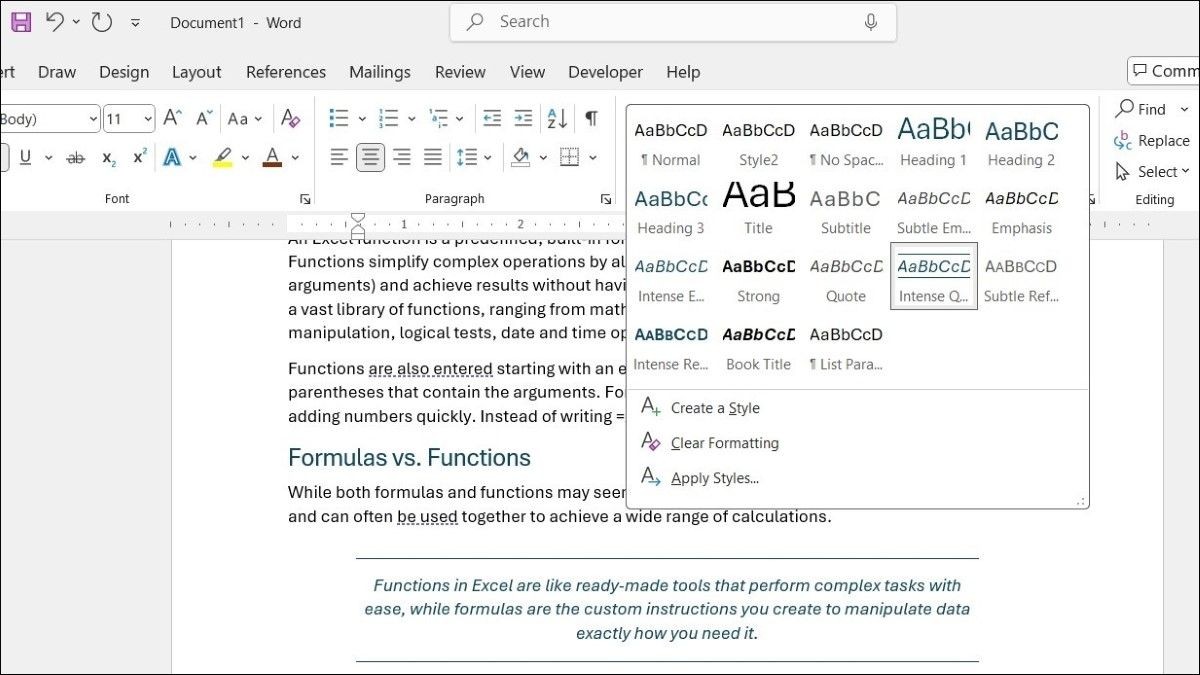The height and width of the screenshot is (675, 1200).
Task: Apply the Normal style
Action: click(x=671, y=143)
